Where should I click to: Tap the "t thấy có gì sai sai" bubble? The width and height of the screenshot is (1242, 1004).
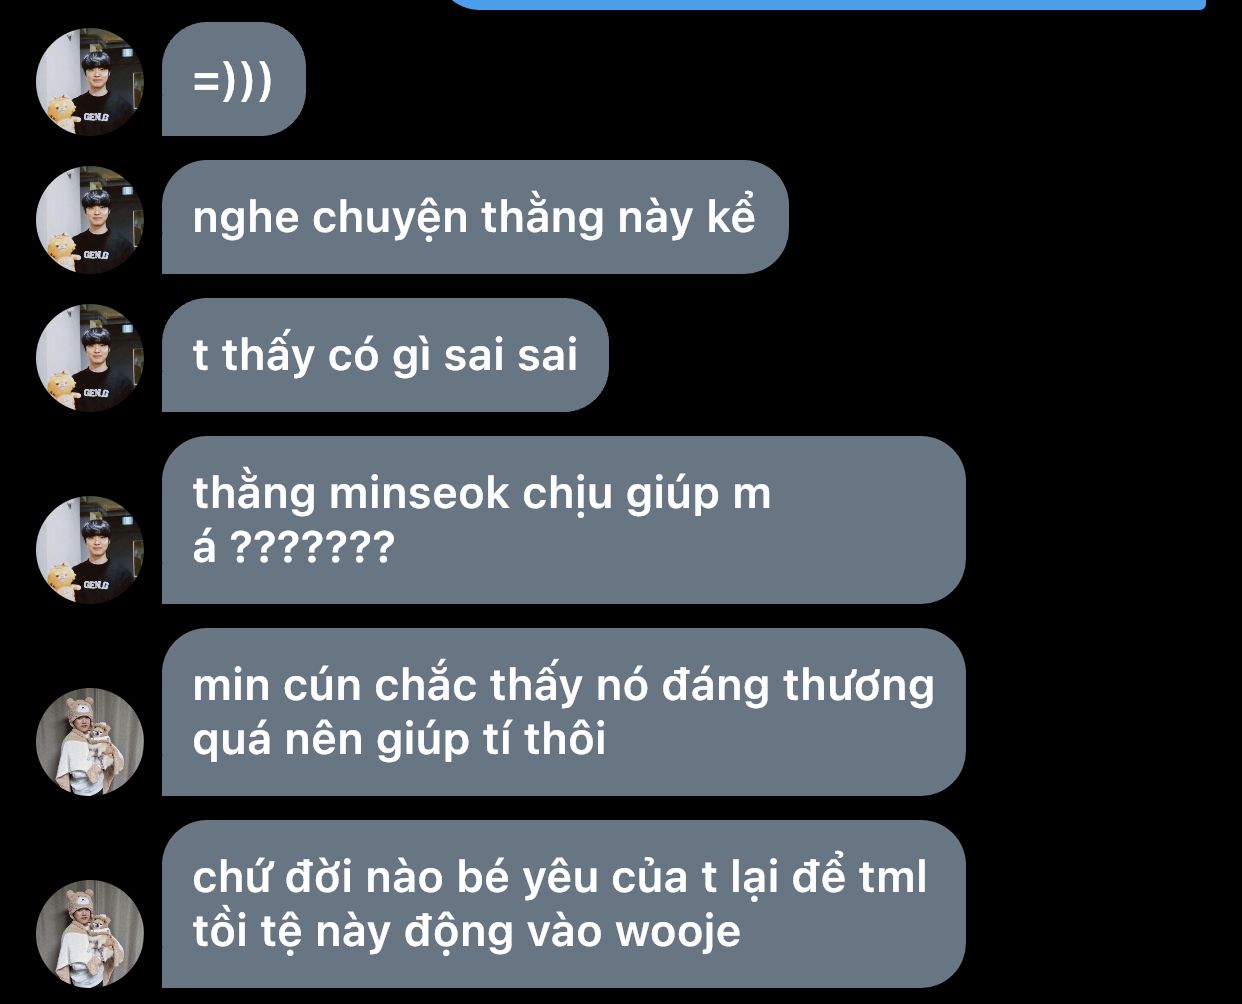[385, 355]
